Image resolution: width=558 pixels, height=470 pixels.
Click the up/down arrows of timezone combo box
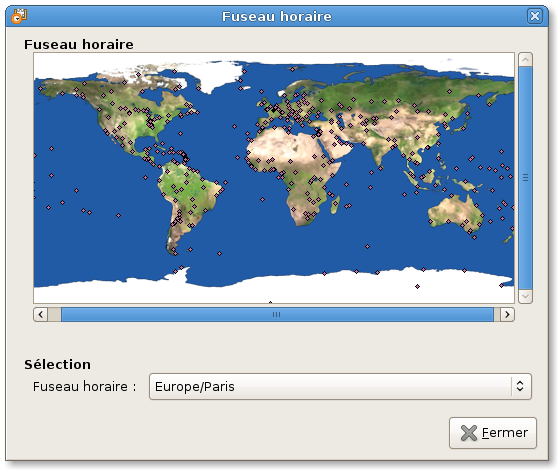pyautogui.click(x=520, y=386)
